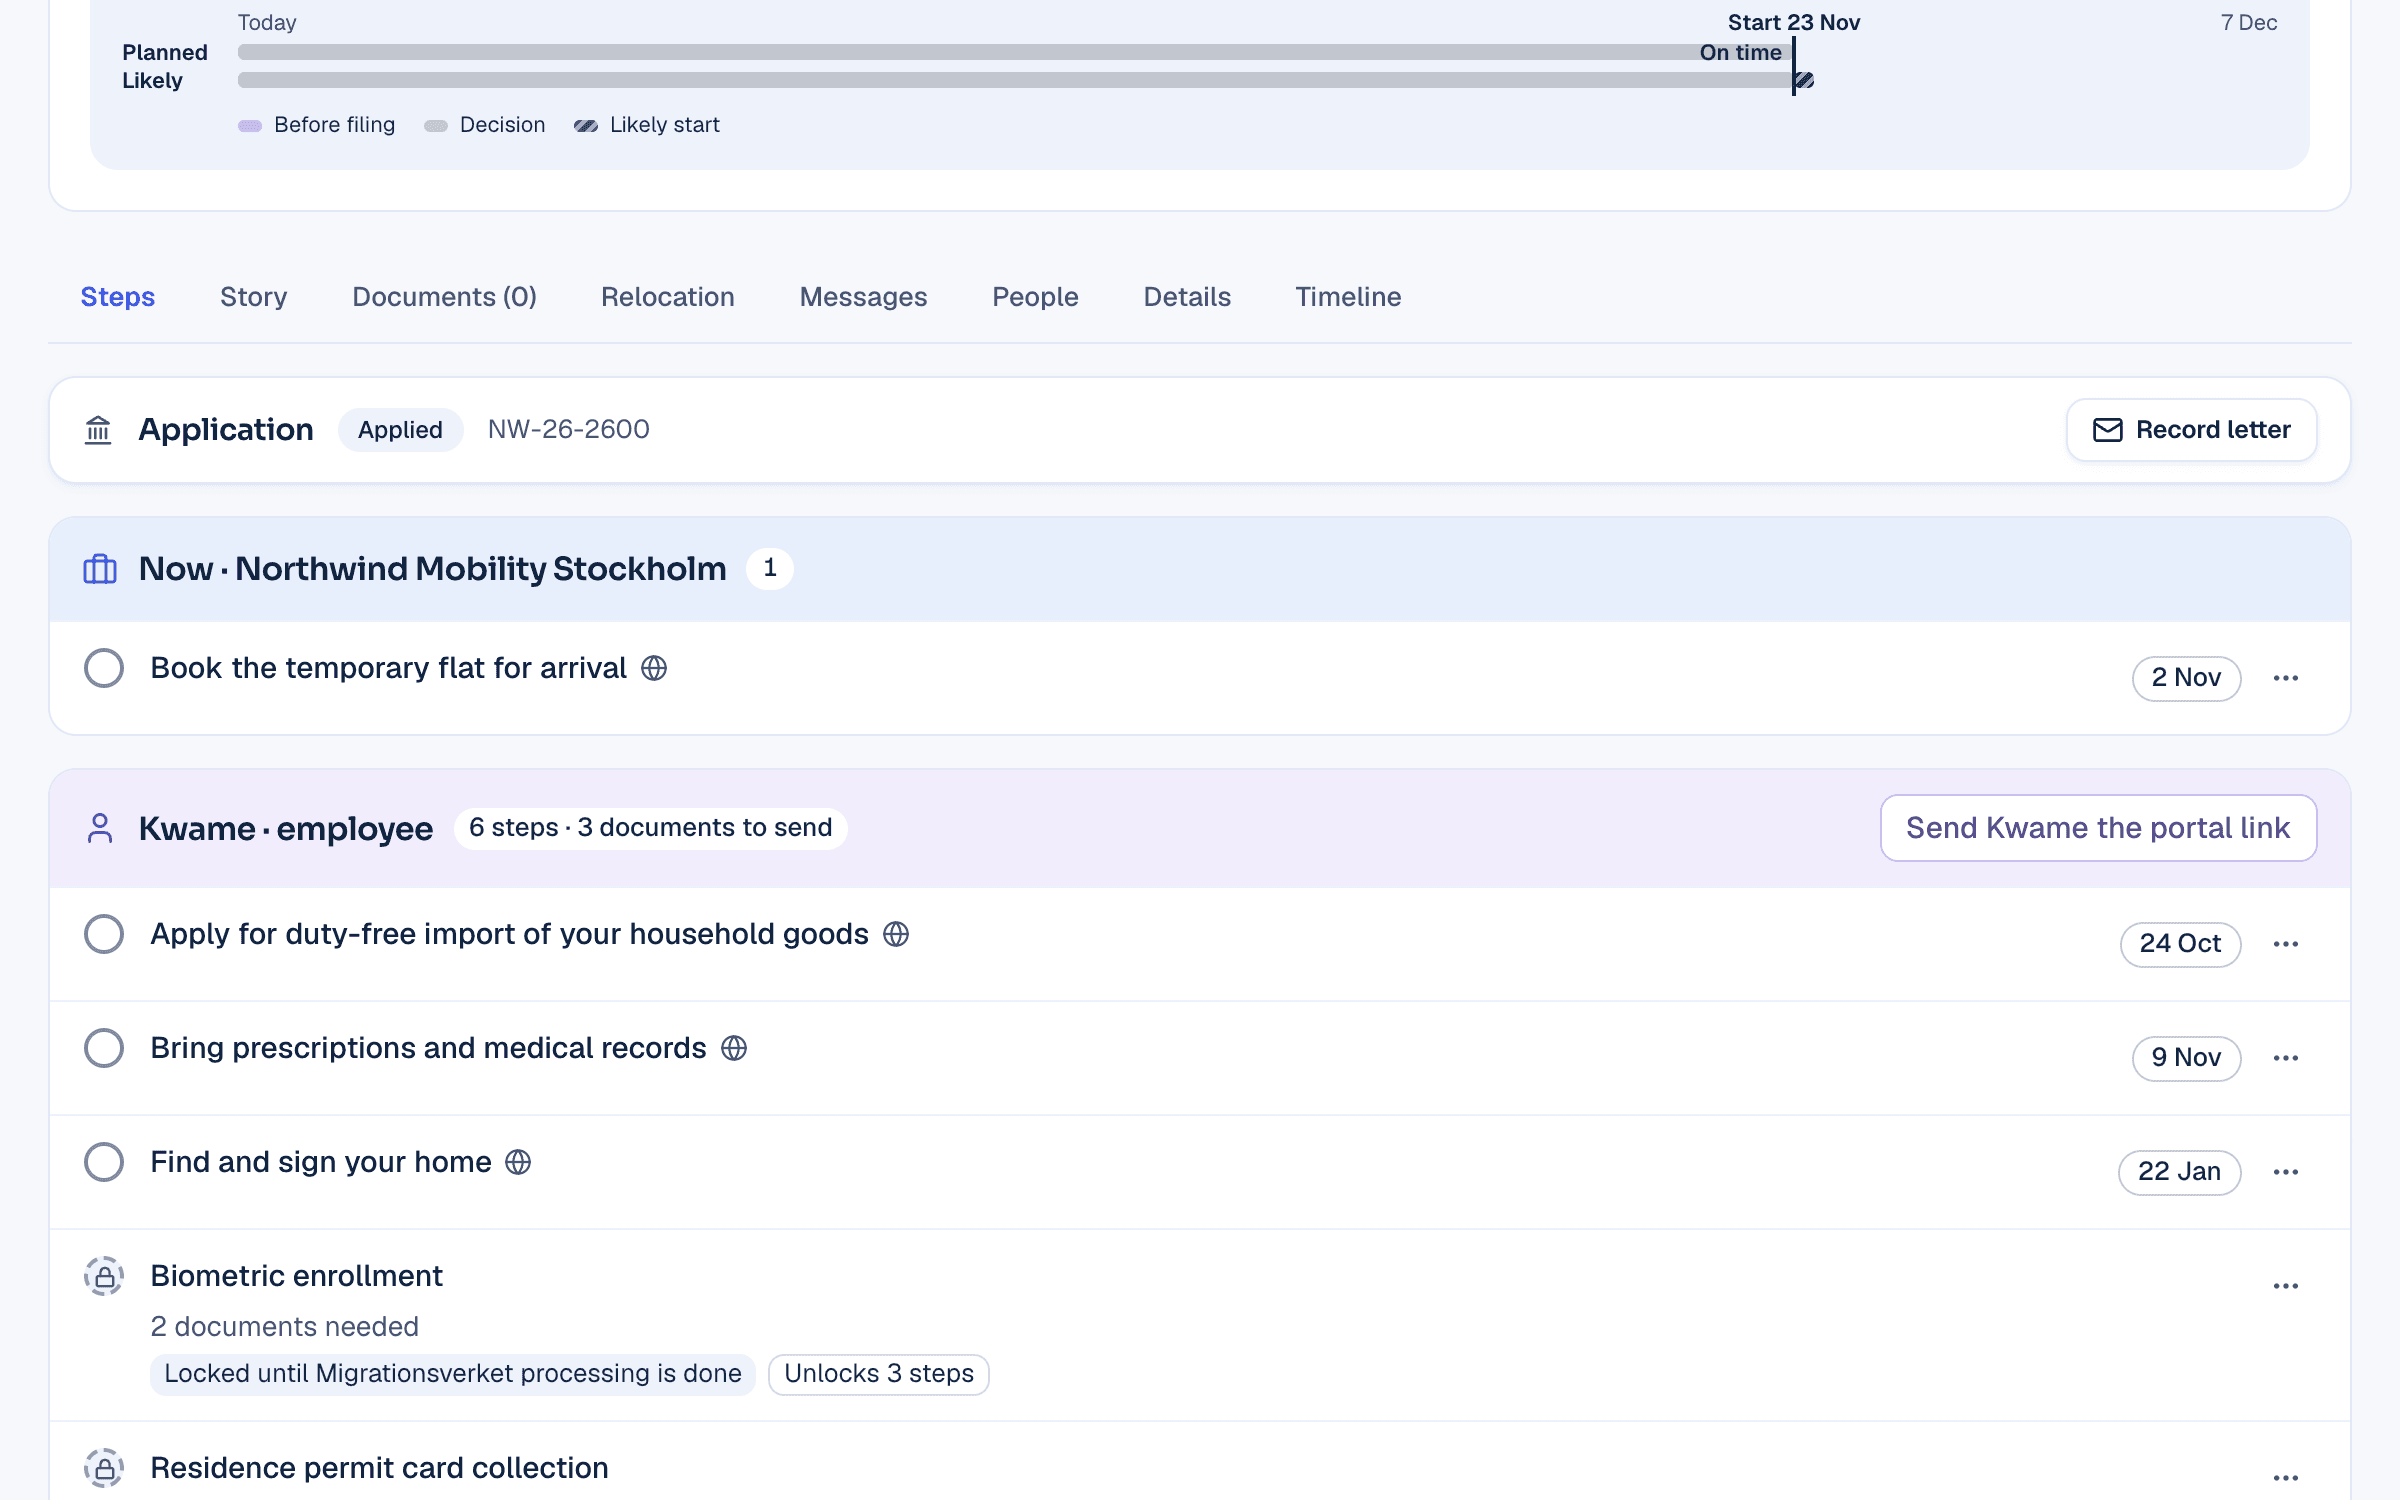2400x1500 pixels.
Task: Click the lock icon for Biometric enrollment
Action: tap(104, 1276)
